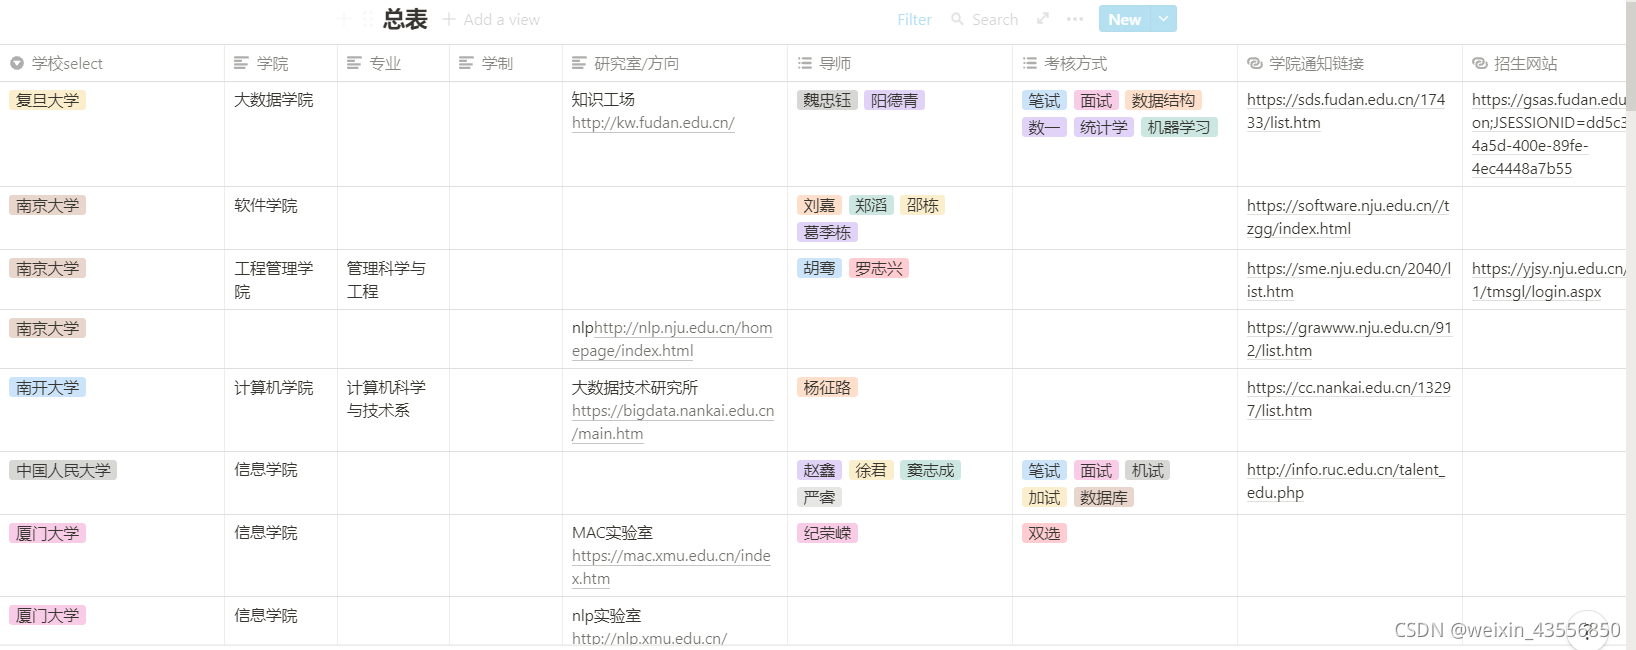The image size is (1636, 650).
Task: Click the 复旦大学 select tag
Action: pos(48,100)
